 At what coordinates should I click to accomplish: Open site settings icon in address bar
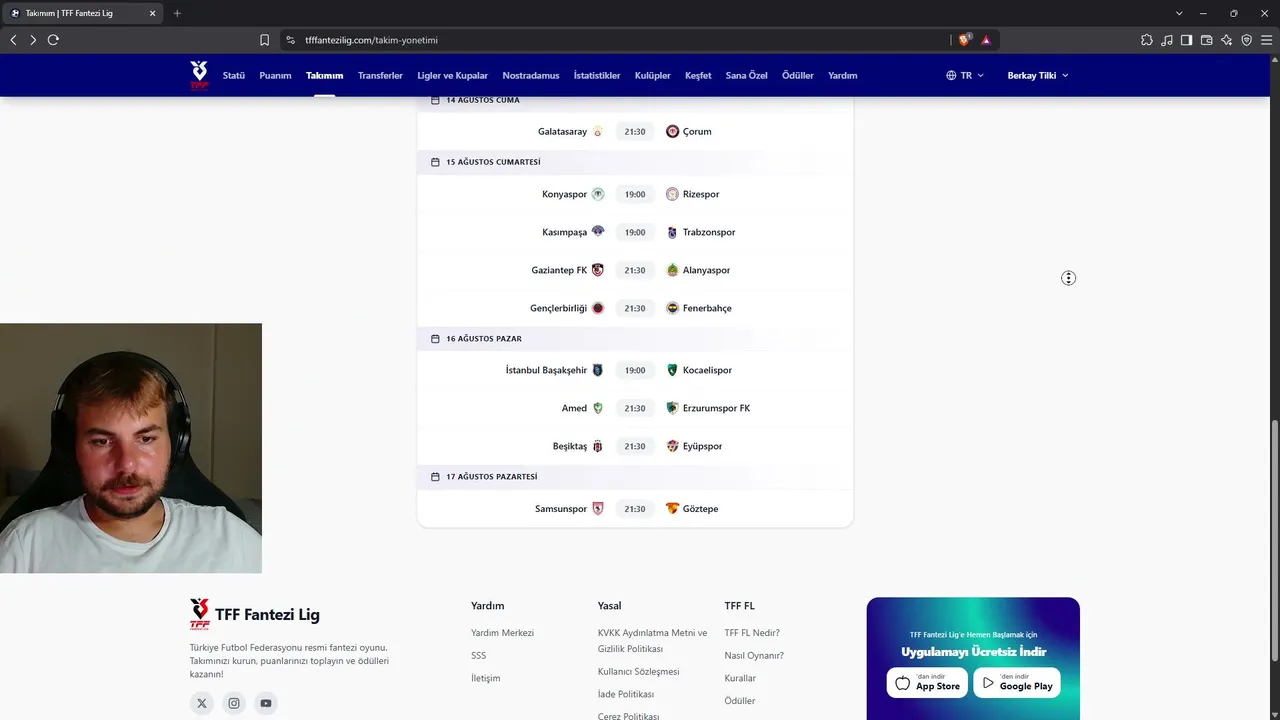(x=290, y=40)
